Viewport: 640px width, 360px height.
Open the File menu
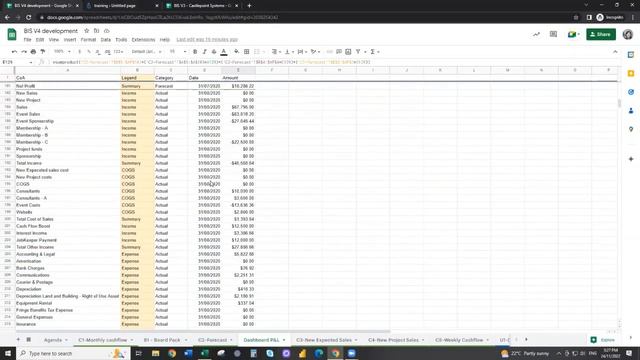(27, 40)
